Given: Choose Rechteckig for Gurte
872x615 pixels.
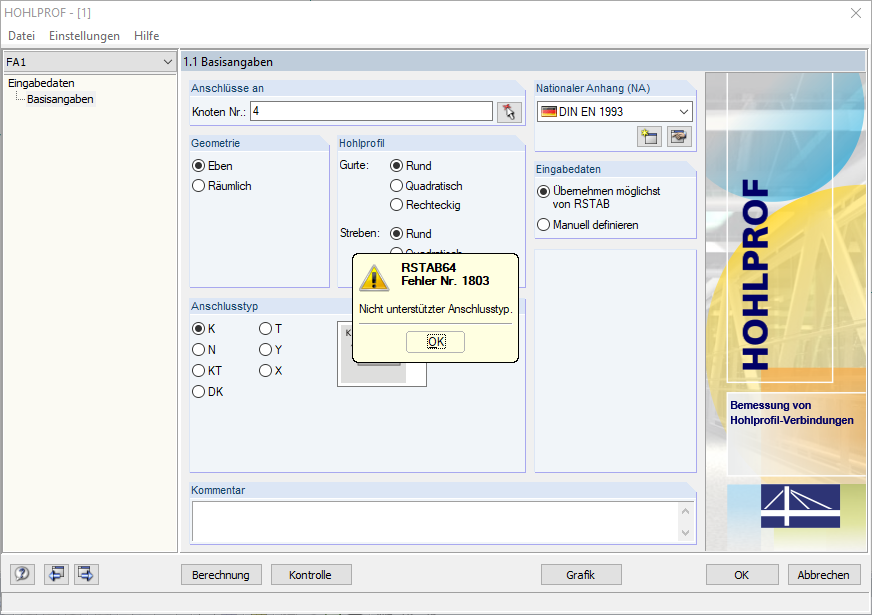Looking at the screenshot, I should (425, 205).
